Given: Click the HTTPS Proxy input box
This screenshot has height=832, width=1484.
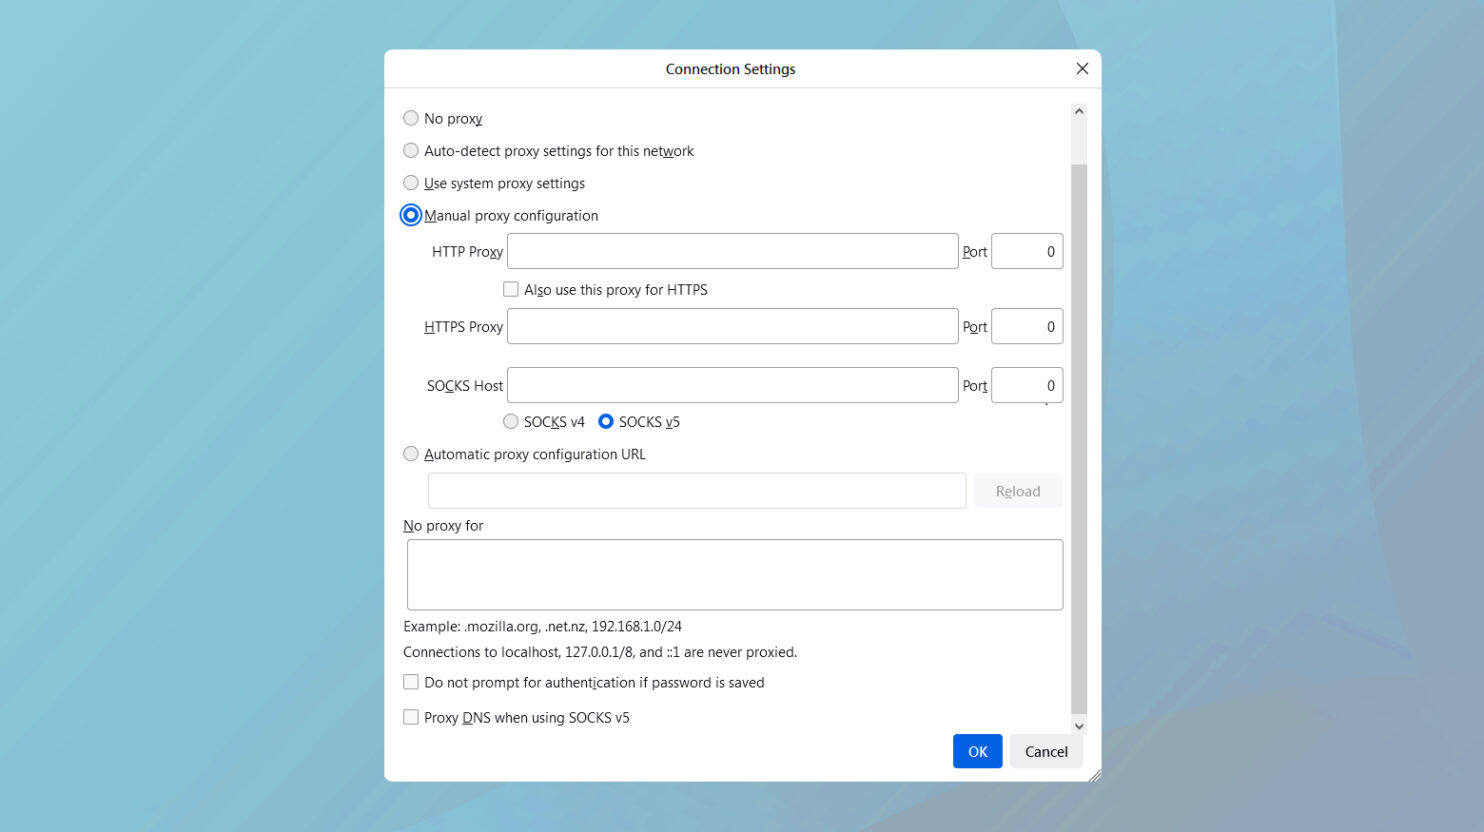Looking at the screenshot, I should [732, 326].
